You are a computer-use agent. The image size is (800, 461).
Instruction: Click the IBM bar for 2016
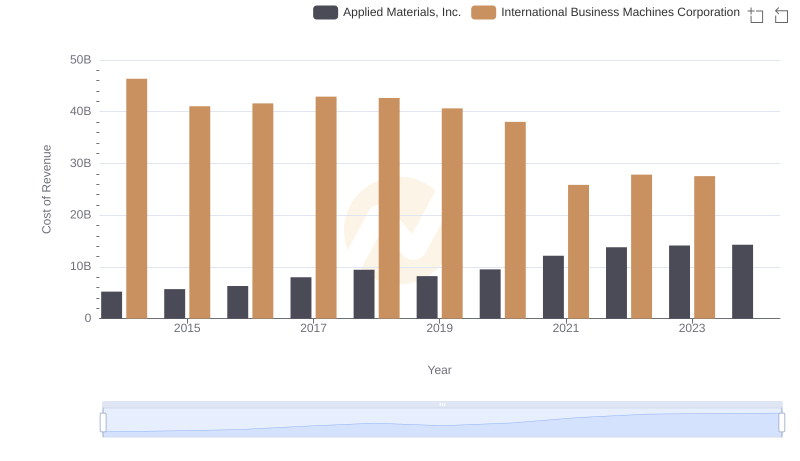pyautogui.click(x=263, y=211)
